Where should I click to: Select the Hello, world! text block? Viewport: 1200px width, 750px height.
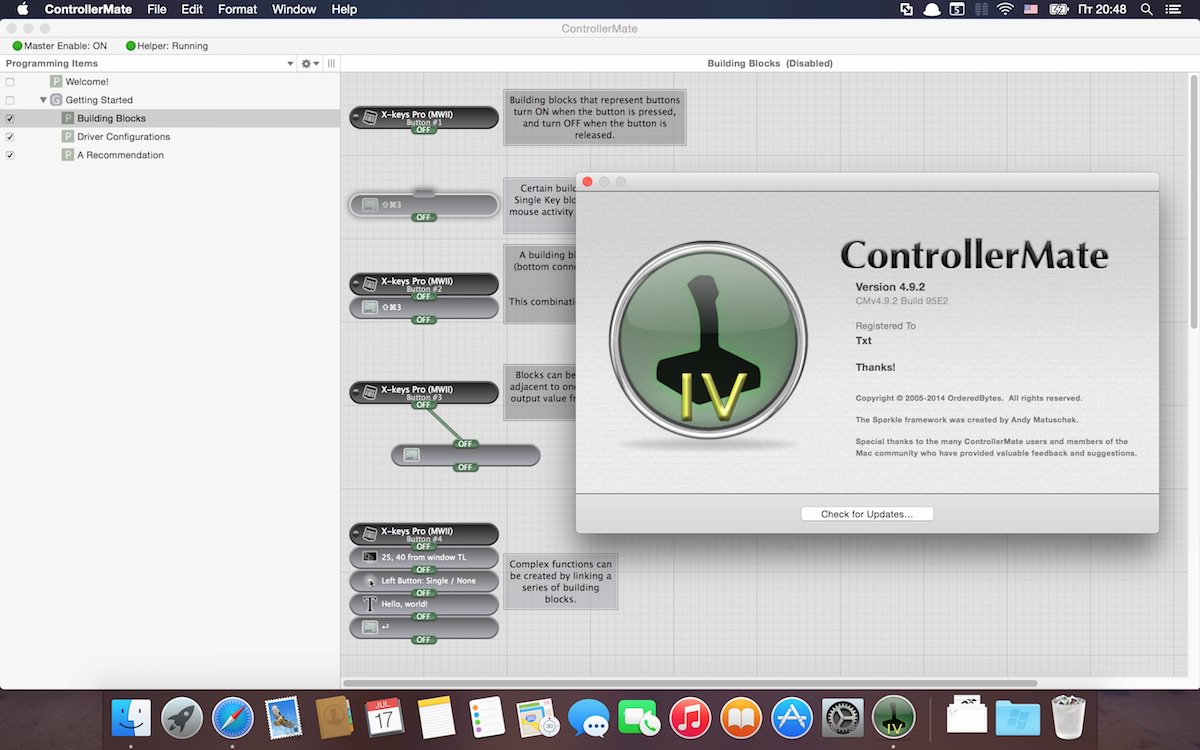(424, 604)
